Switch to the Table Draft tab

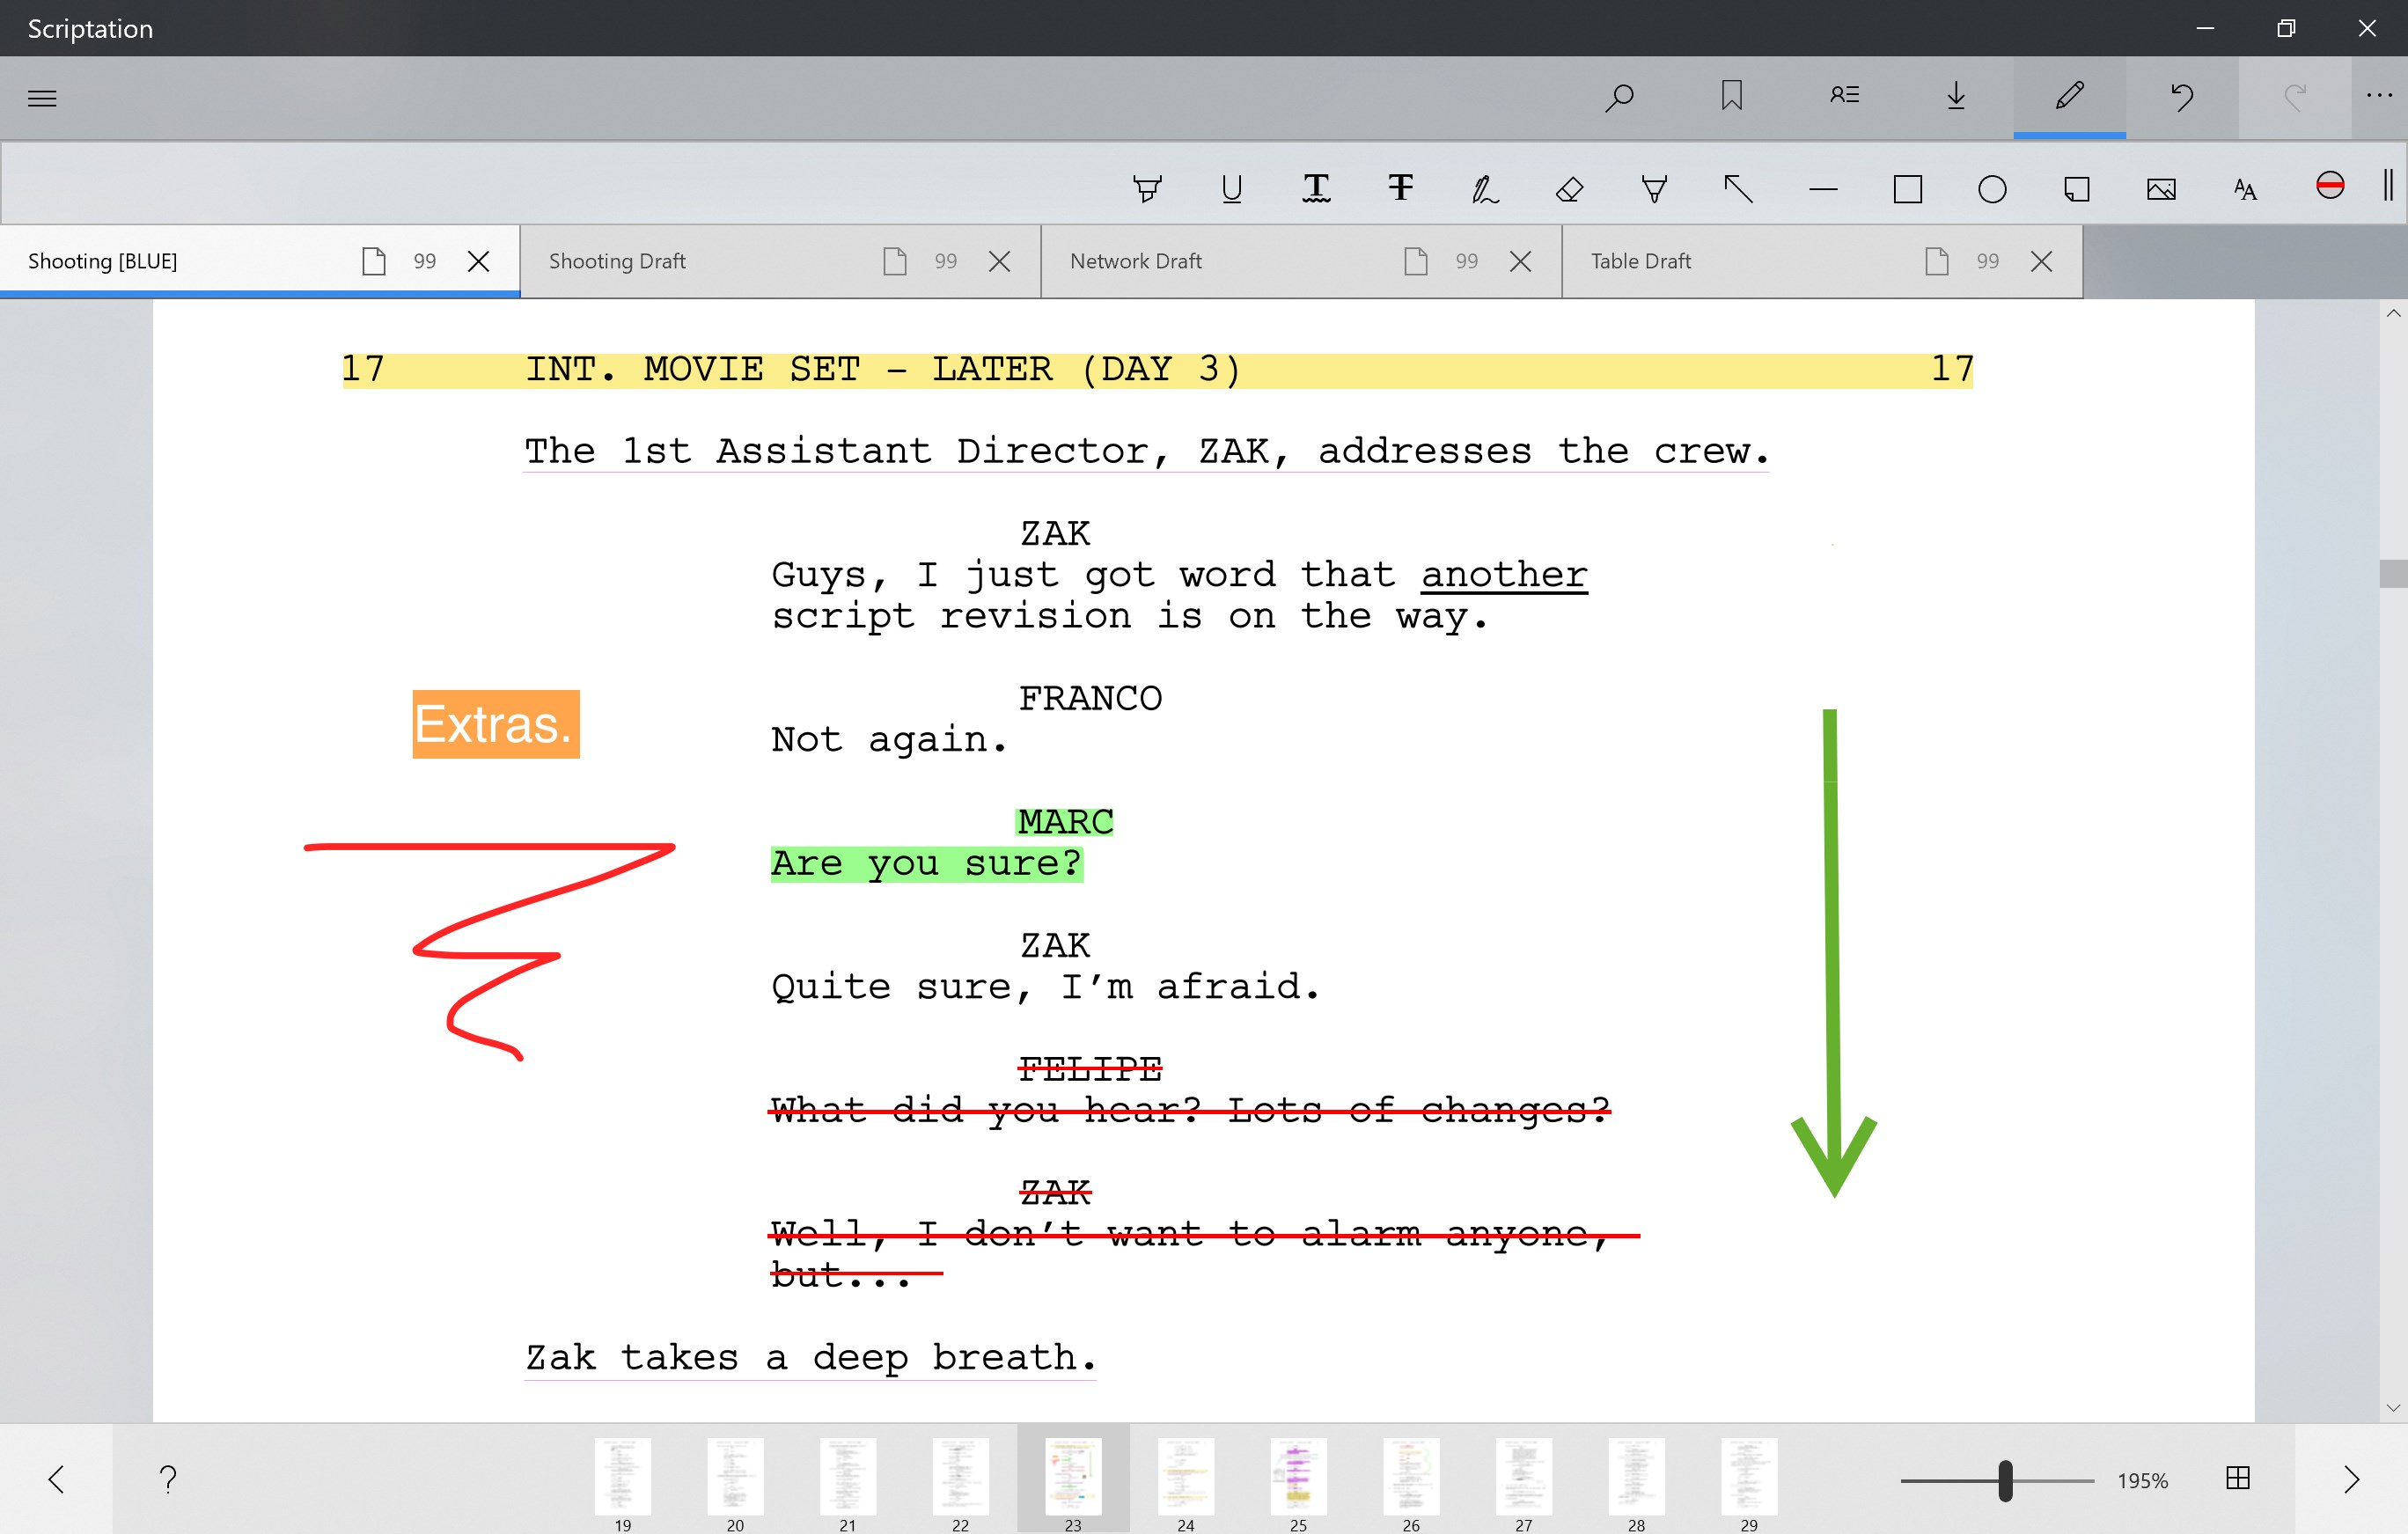point(1640,261)
